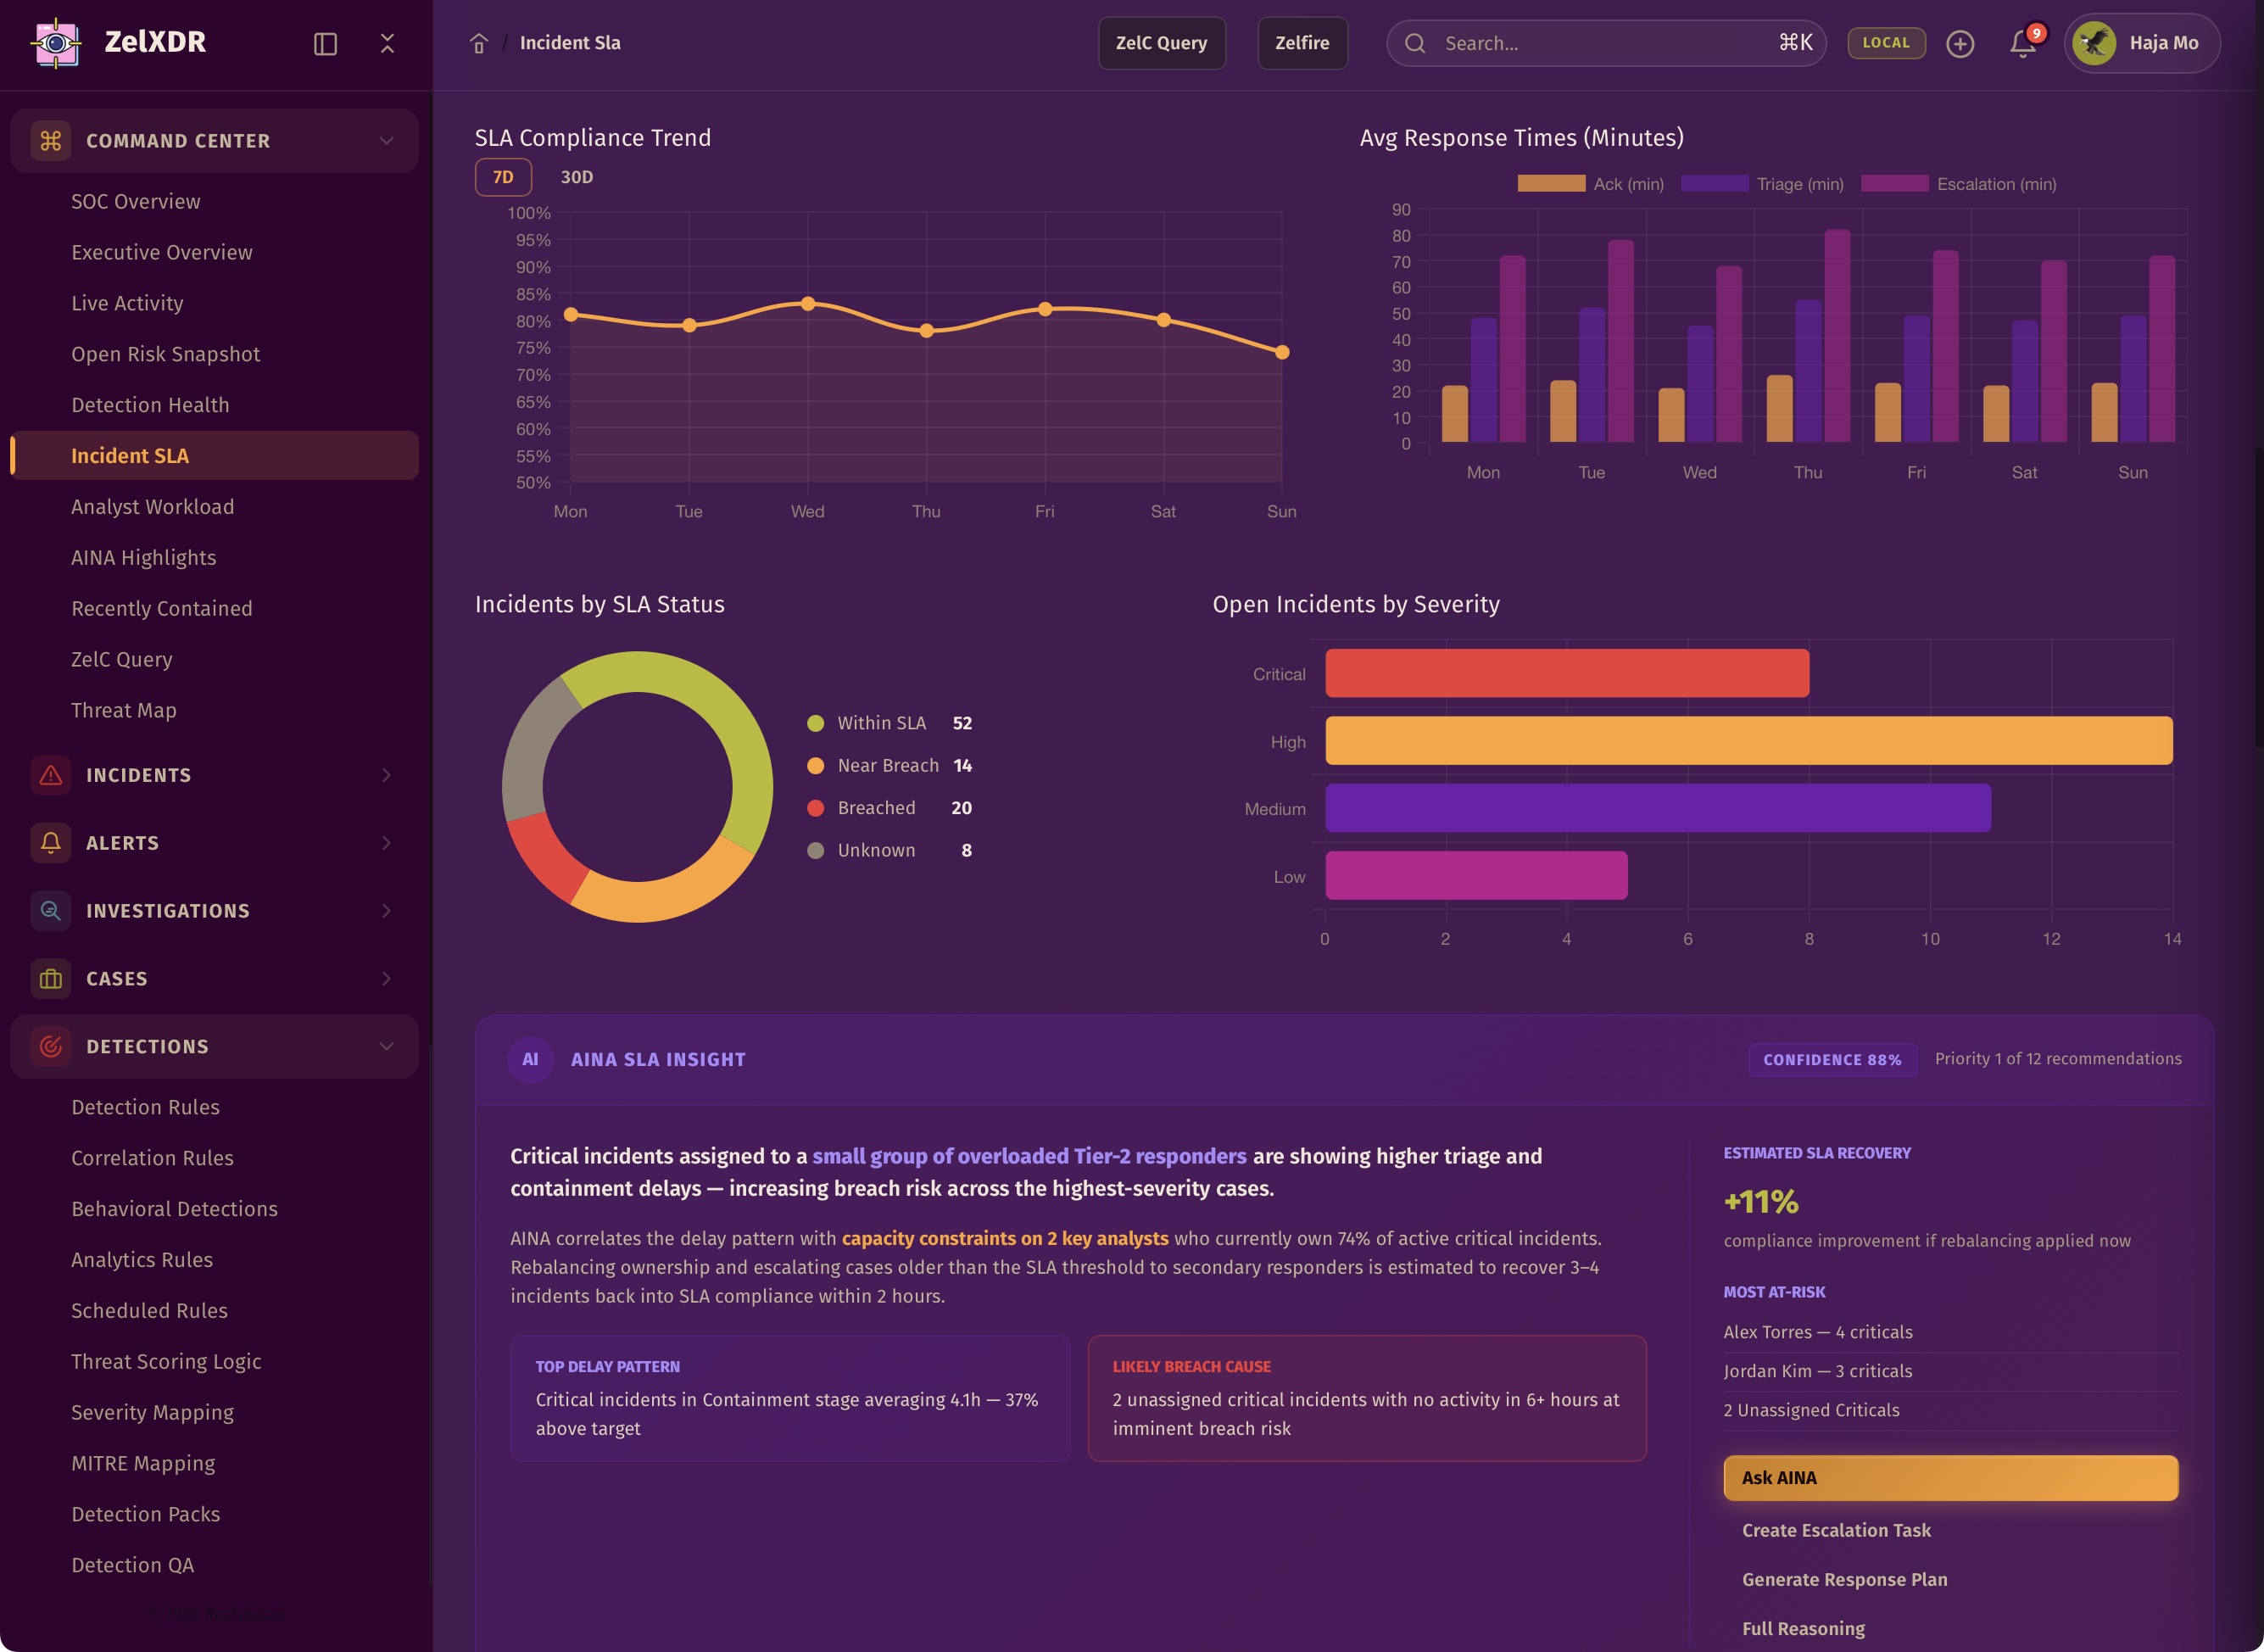Open the notifications bell

[x=2022, y=44]
